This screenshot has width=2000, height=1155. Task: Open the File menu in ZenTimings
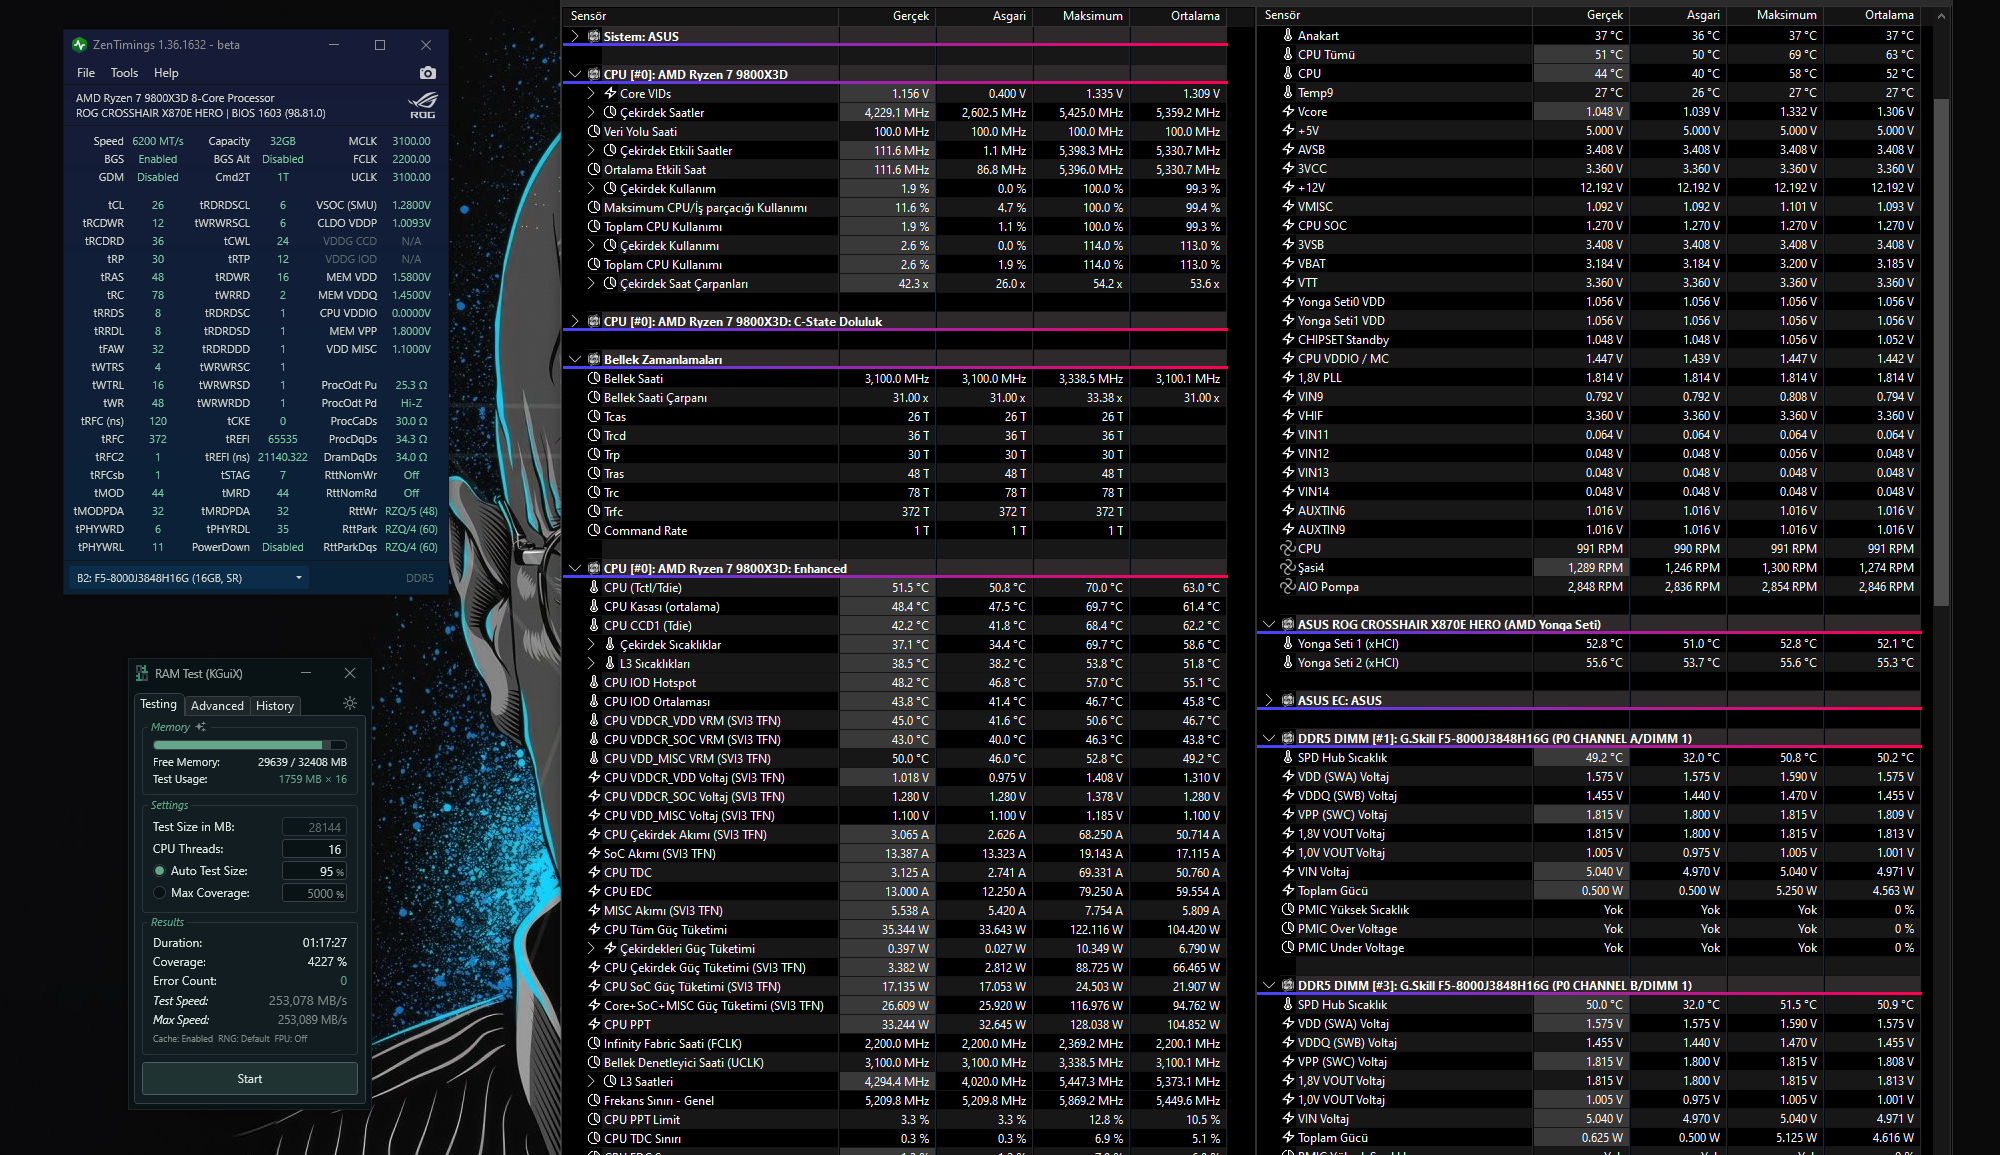86,73
